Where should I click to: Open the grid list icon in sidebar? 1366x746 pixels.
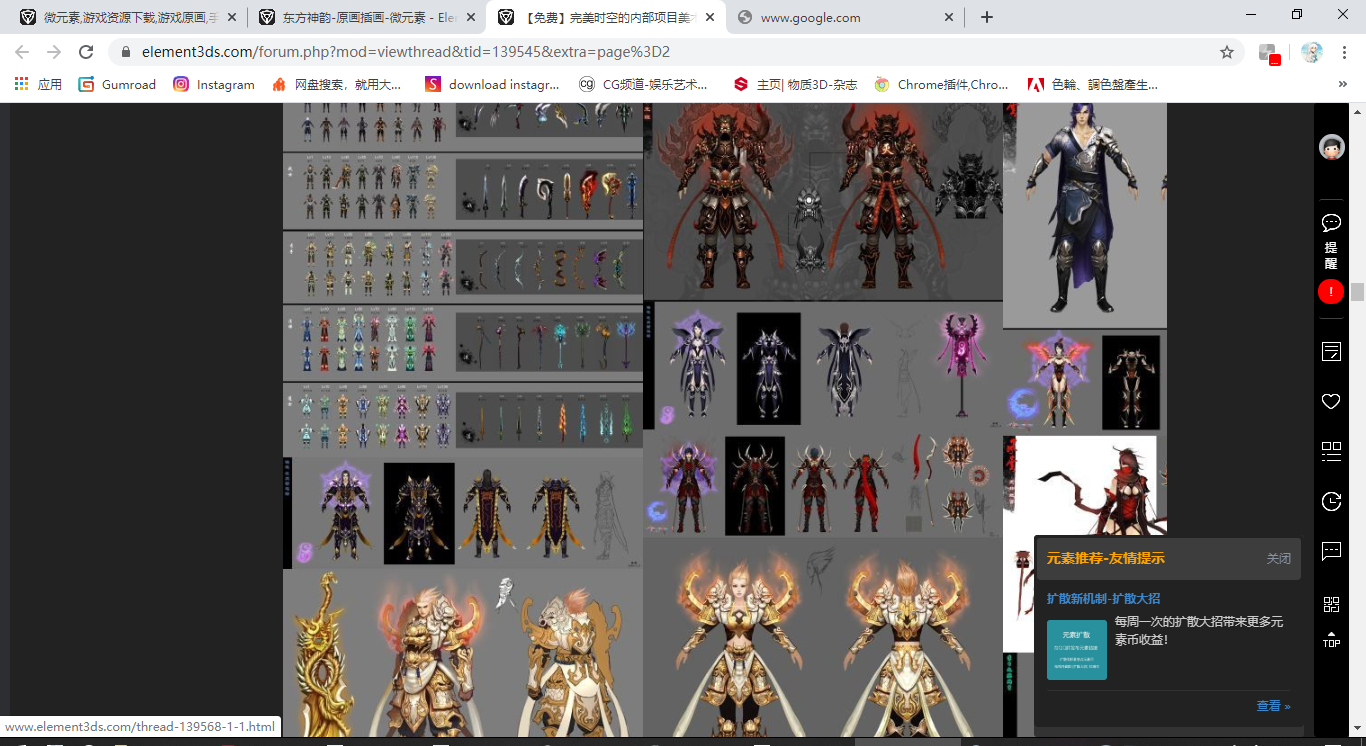click(x=1331, y=451)
